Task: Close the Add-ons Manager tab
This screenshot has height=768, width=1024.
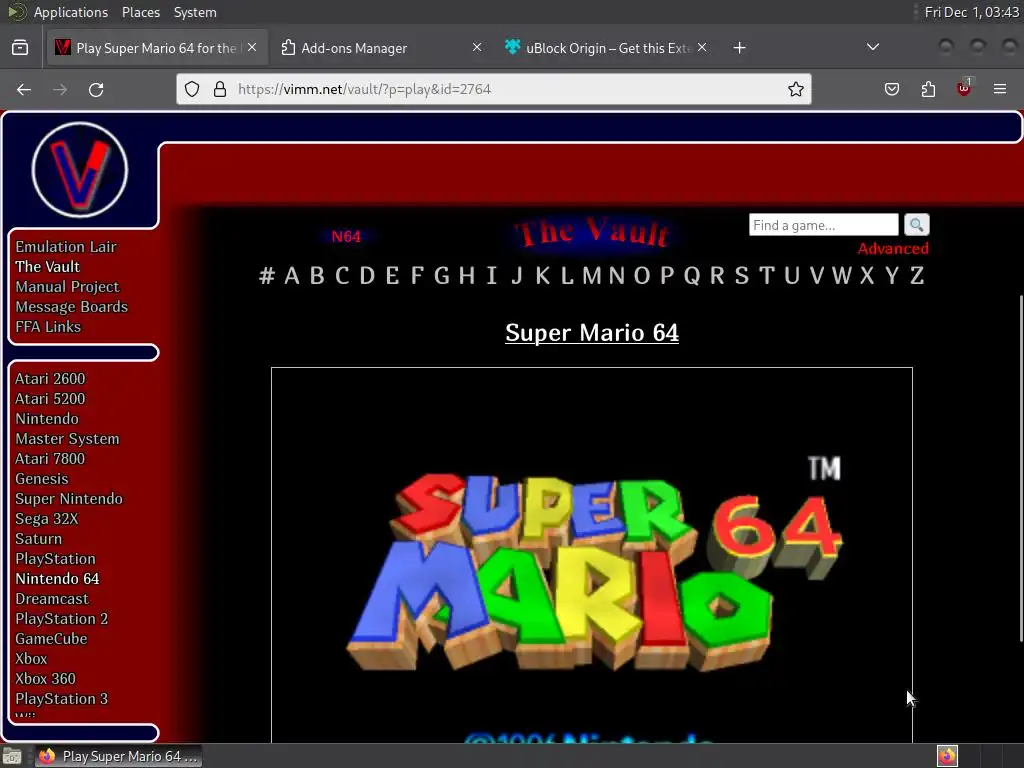Action: point(477,47)
